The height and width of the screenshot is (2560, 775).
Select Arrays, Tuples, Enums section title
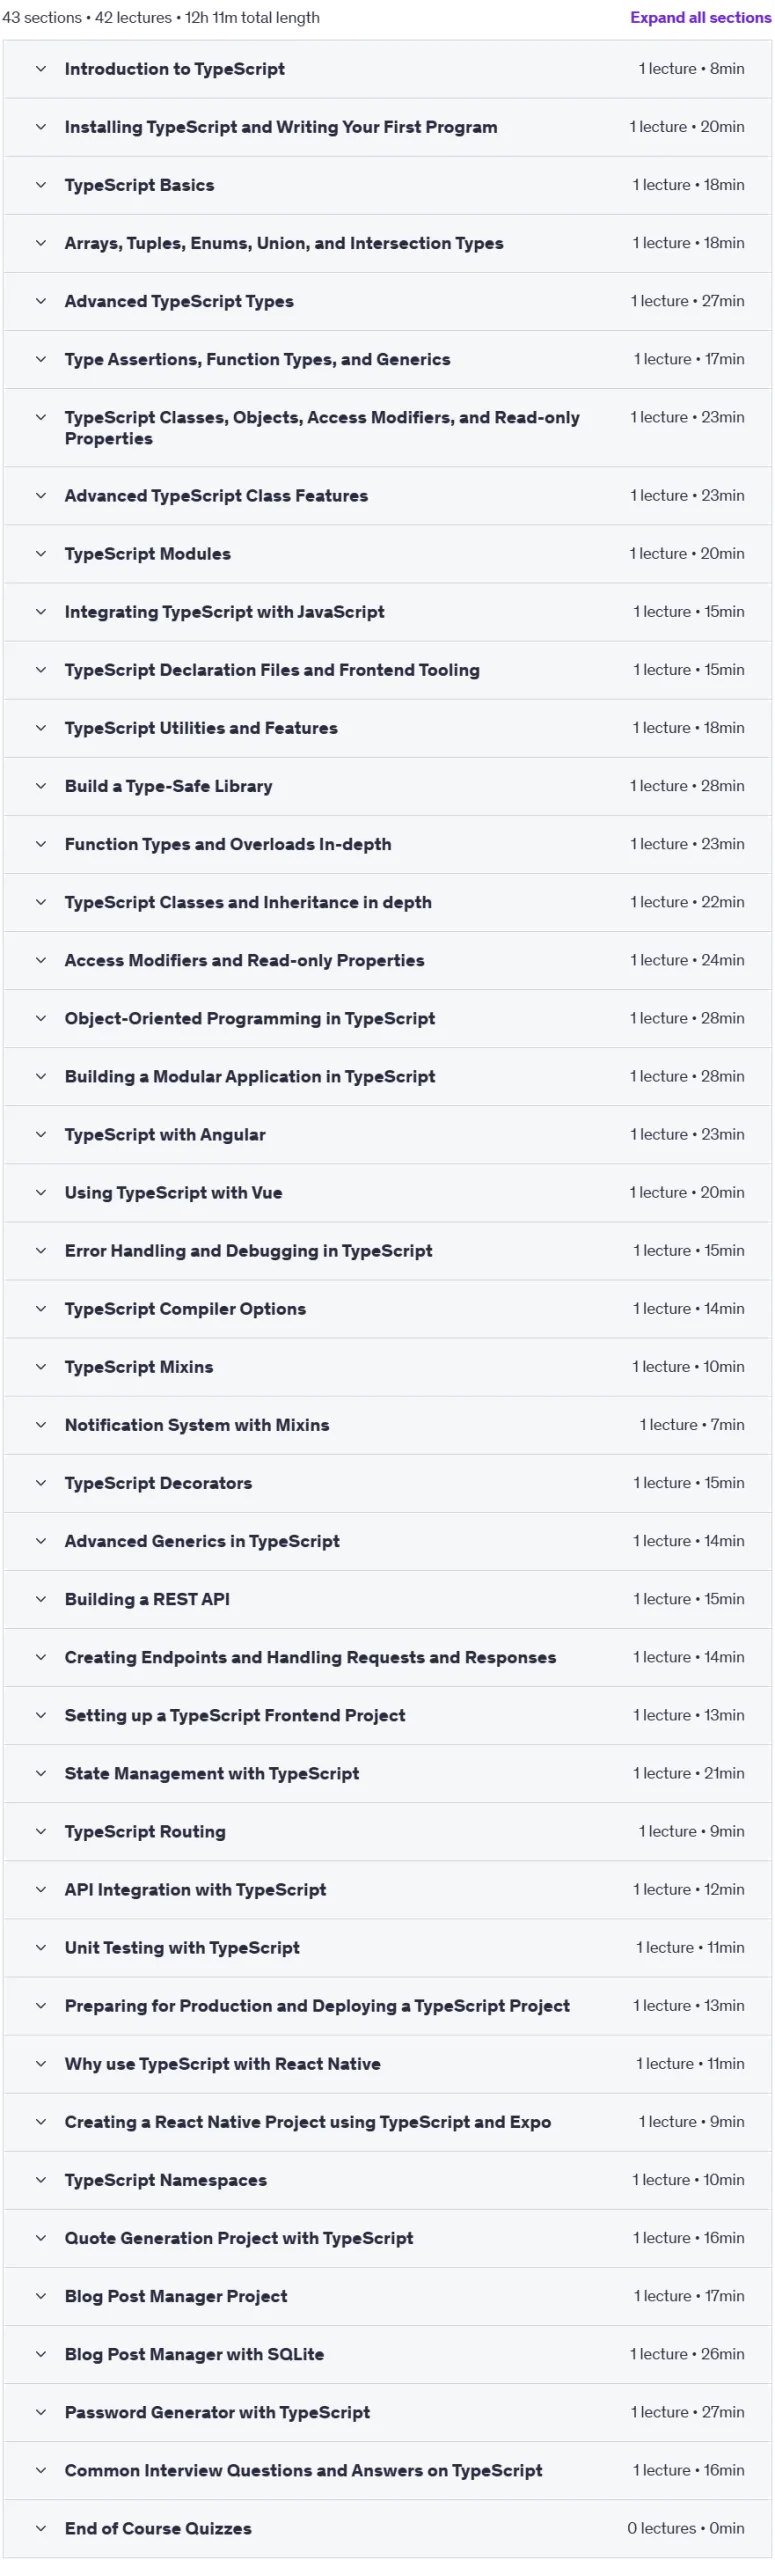pos(284,243)
